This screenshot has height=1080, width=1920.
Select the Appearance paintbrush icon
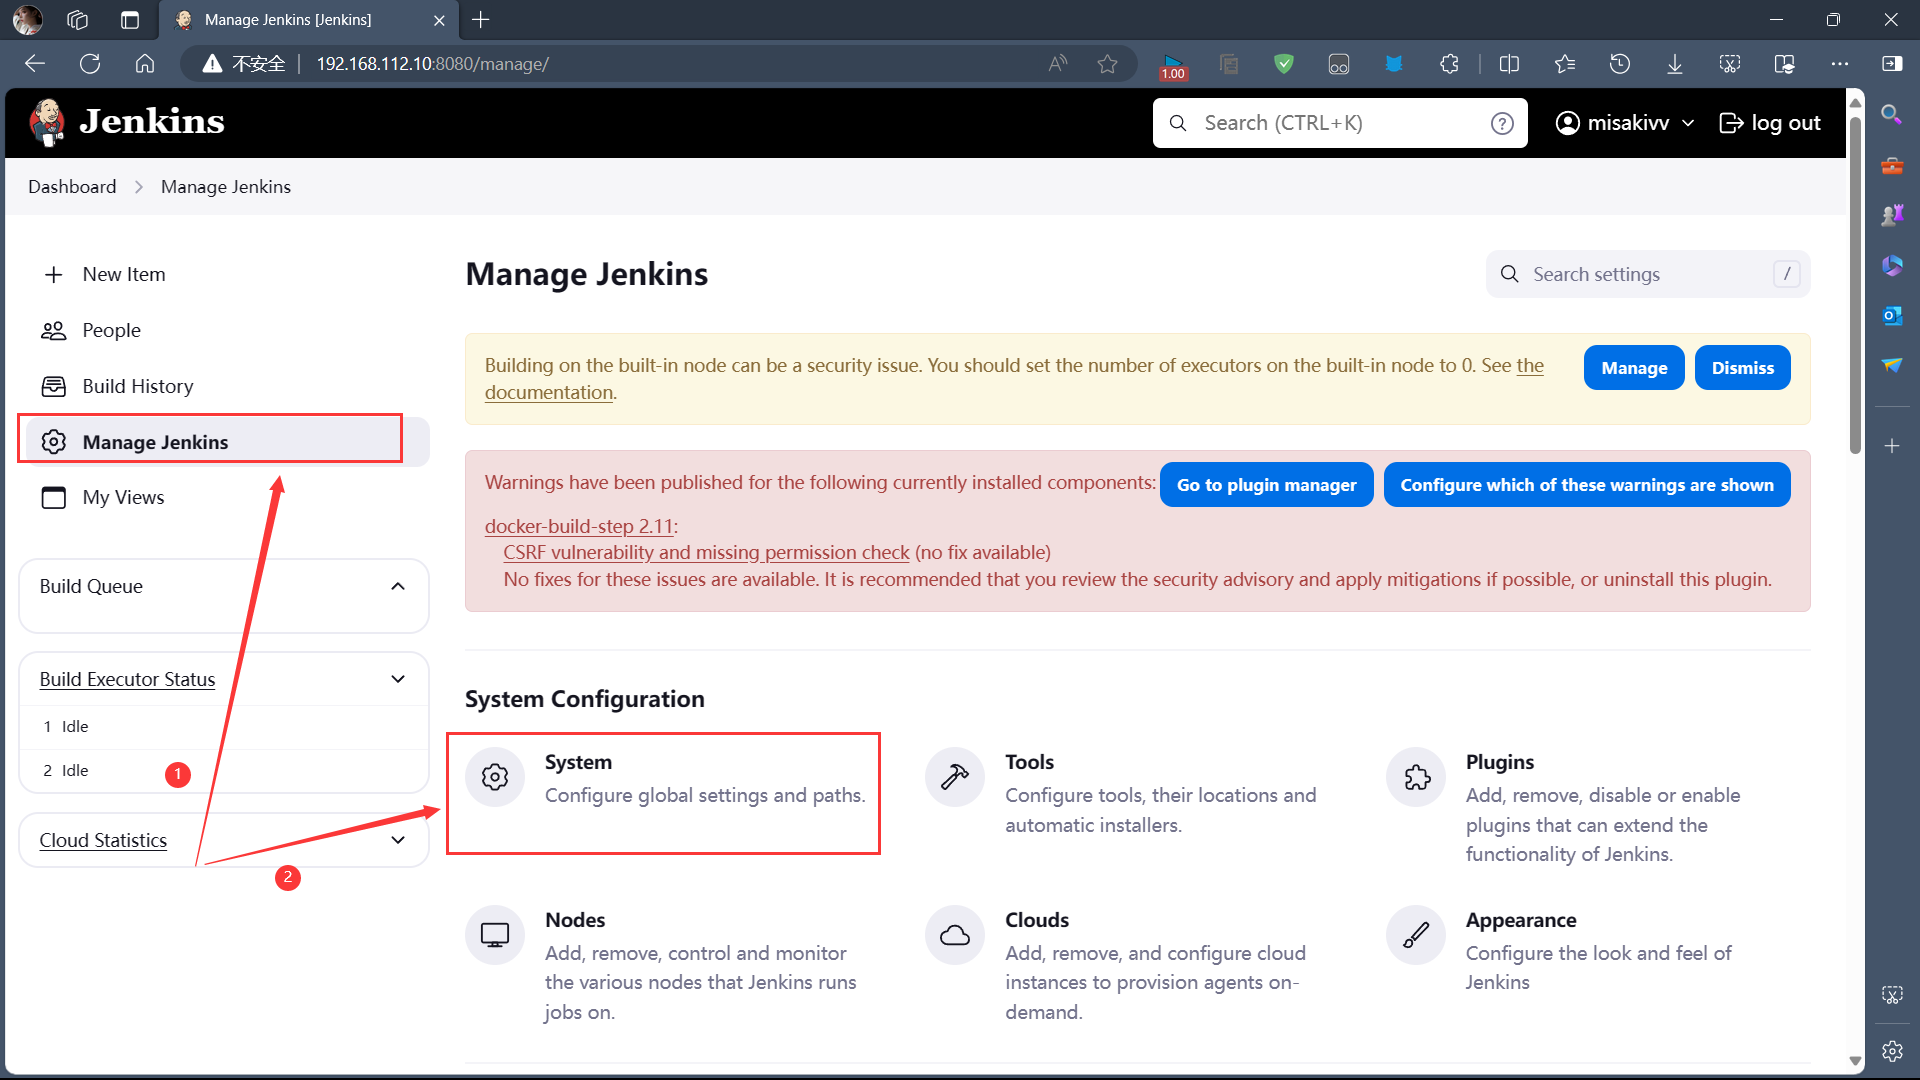[x=1415, y=935]
